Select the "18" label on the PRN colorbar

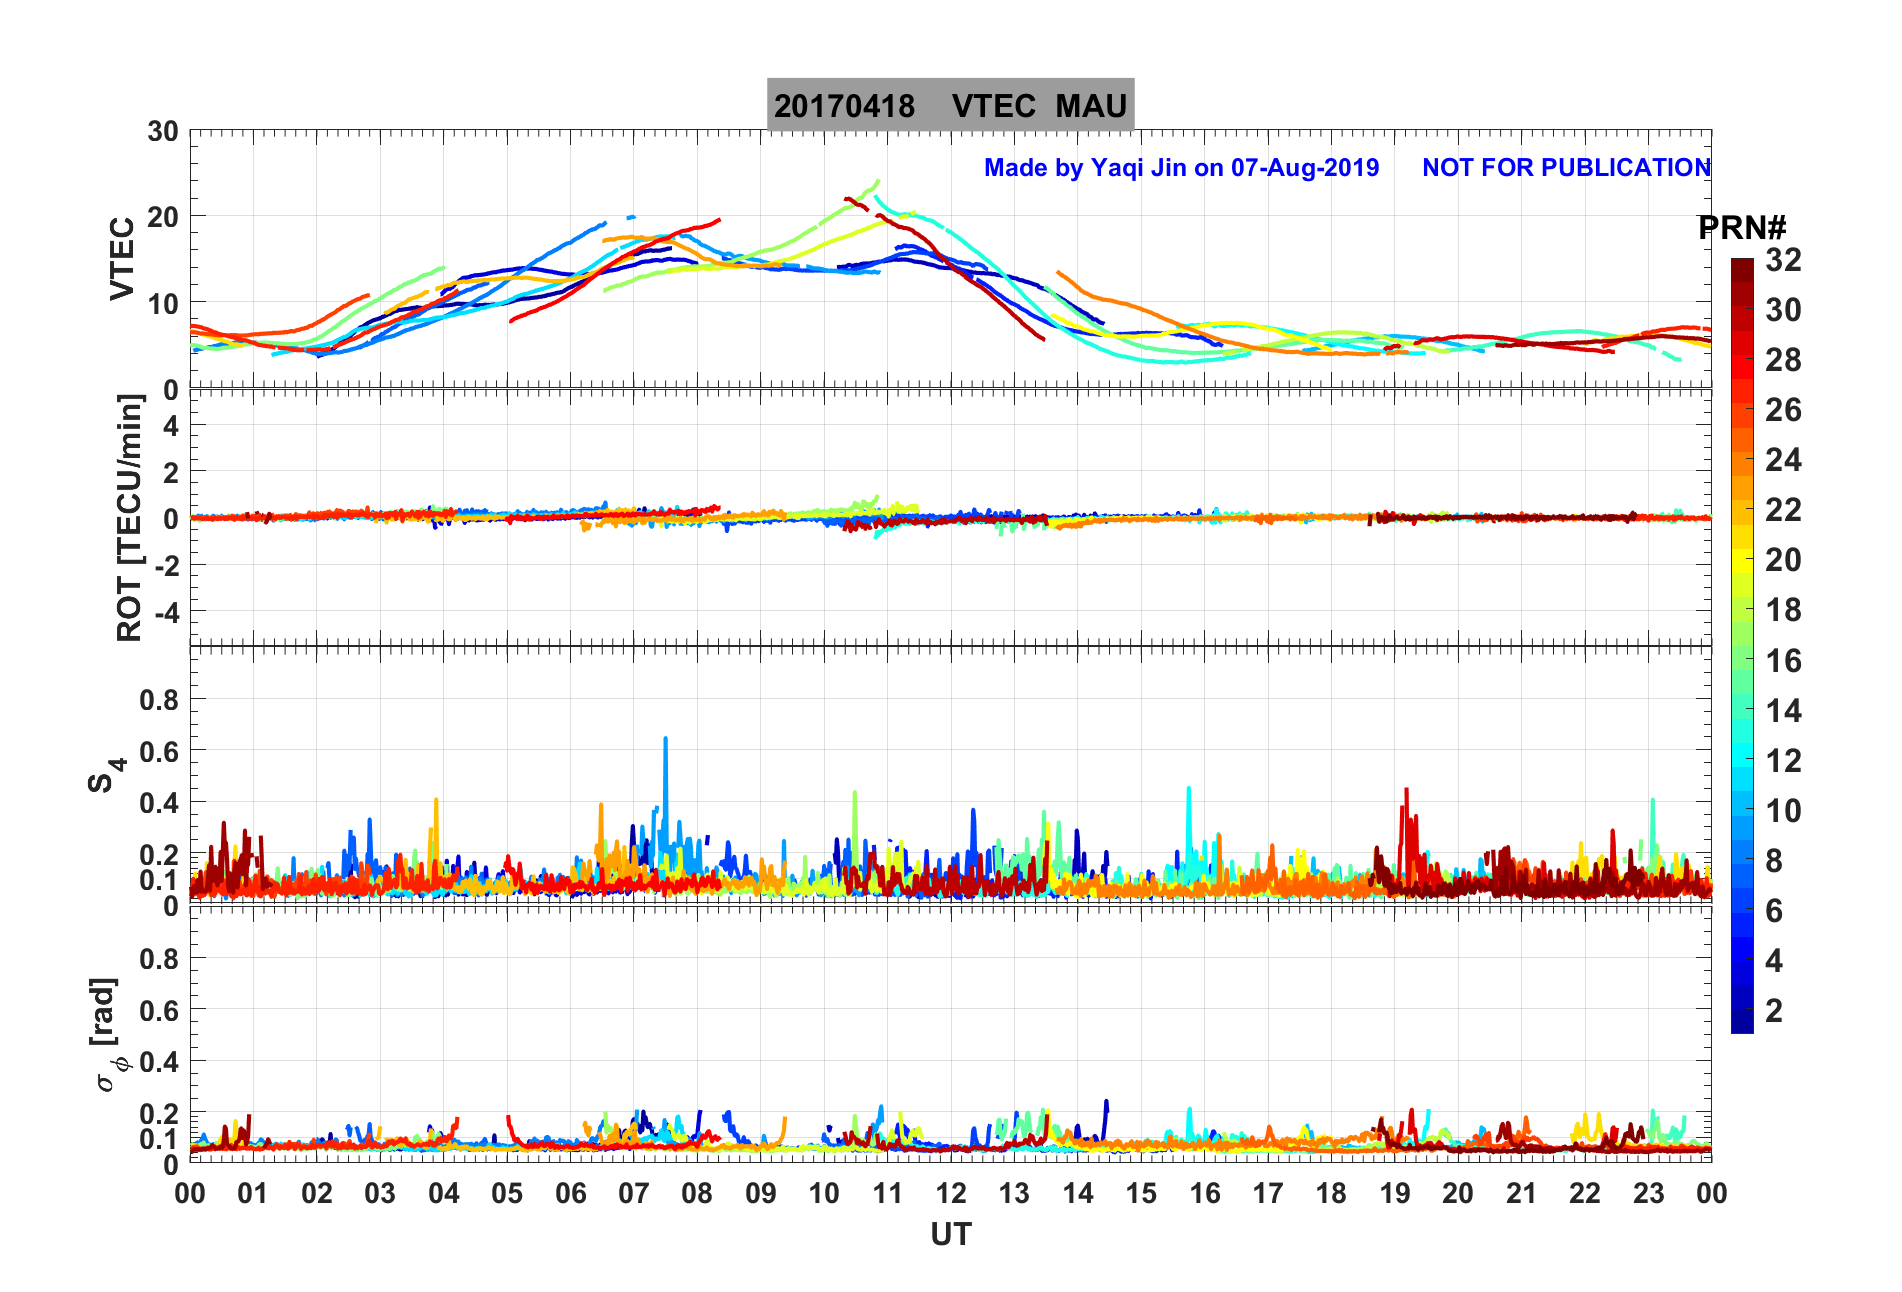pos(1783,610)
